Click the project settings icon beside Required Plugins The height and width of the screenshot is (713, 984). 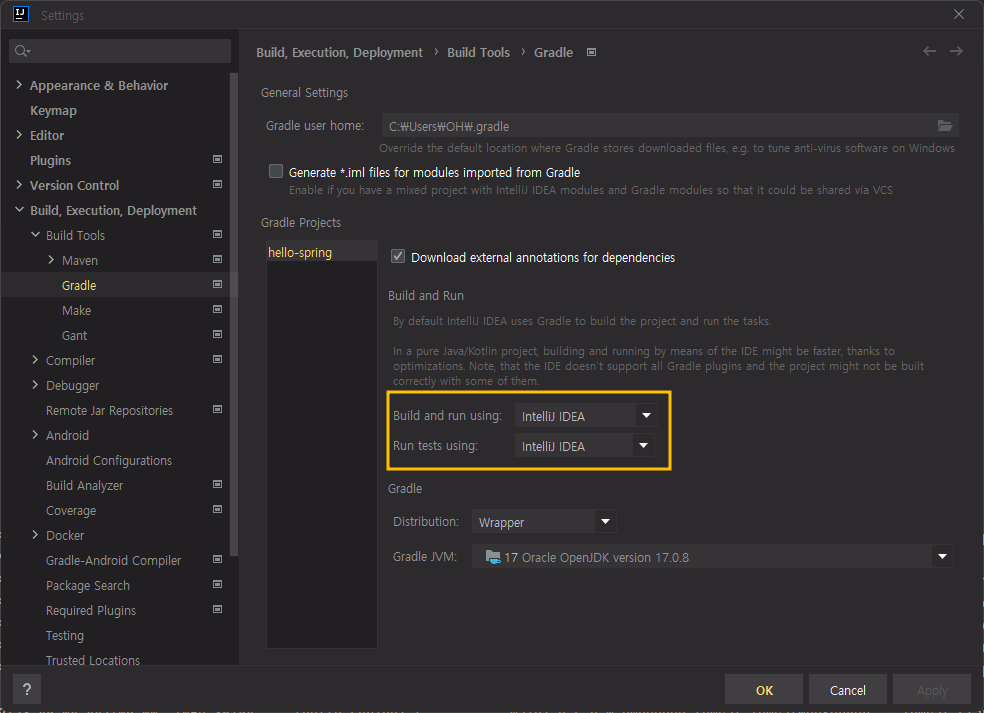click(217, 609)
